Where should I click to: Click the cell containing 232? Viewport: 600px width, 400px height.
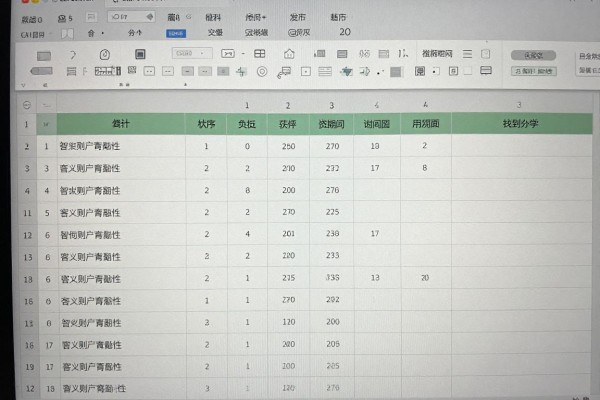(x=332, y=168)
